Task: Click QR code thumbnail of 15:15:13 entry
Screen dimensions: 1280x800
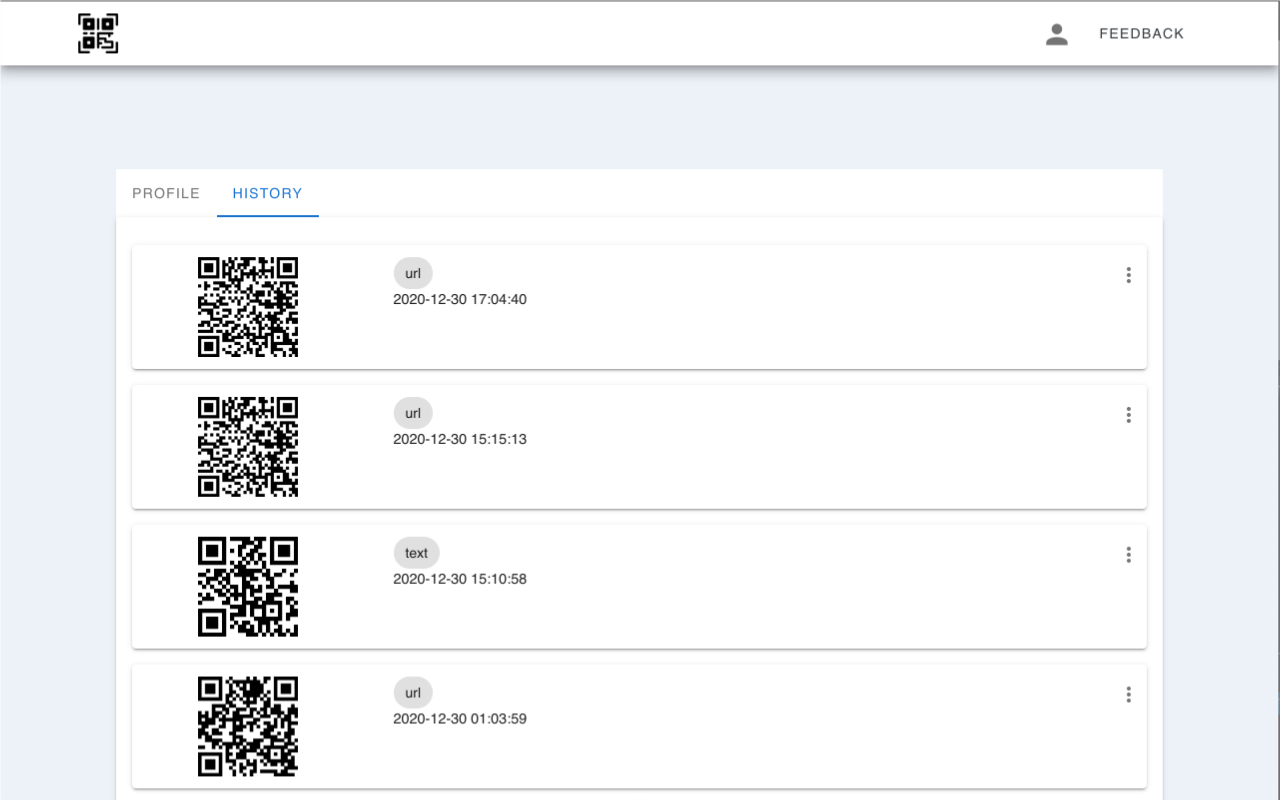Action: click(248, 447)
